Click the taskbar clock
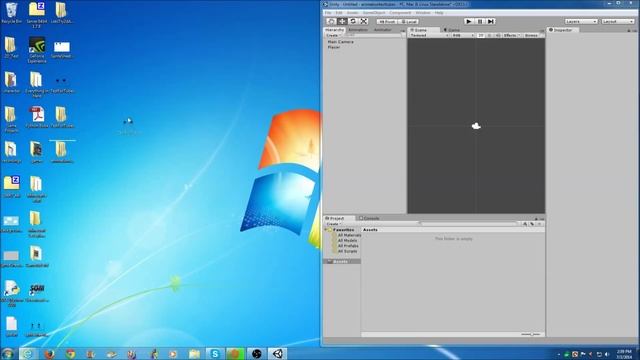Screen dimensions: 640x360 [624, 354]
